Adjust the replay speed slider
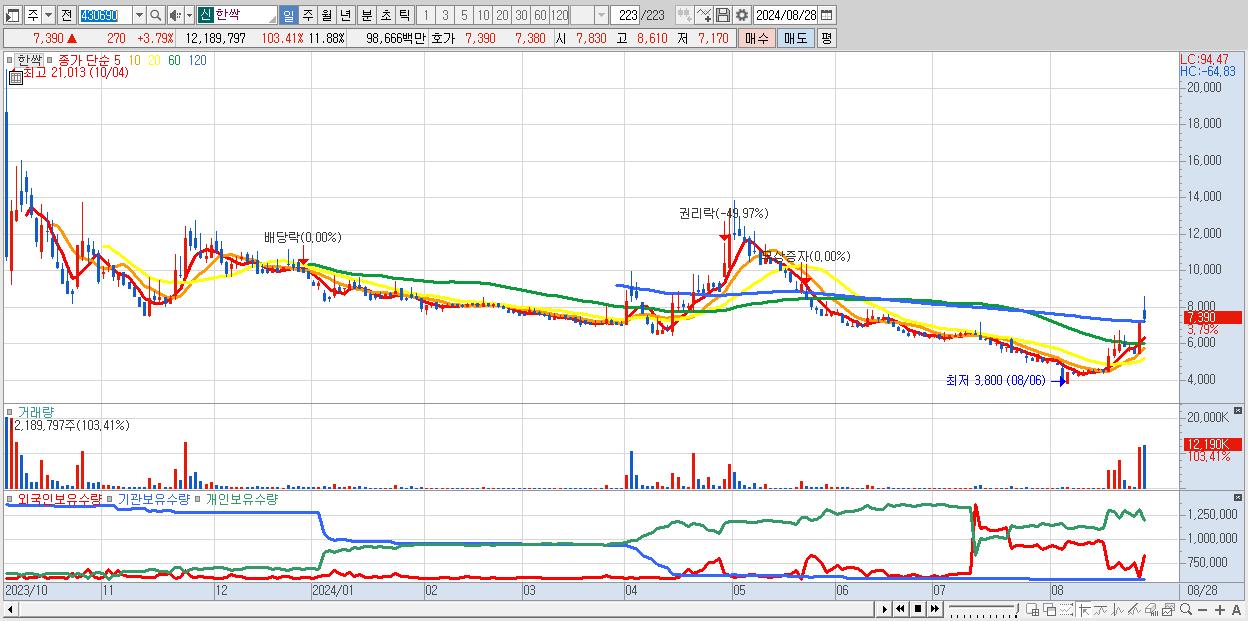This screenshot has height=621, width=1248. click(984, 609)
